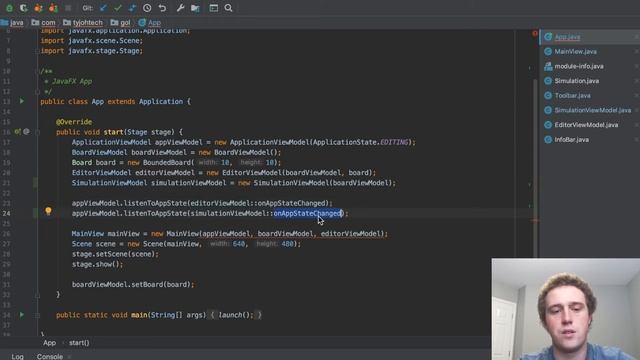
Task: Open Git history clock icon
Action: tap(147, 8)
